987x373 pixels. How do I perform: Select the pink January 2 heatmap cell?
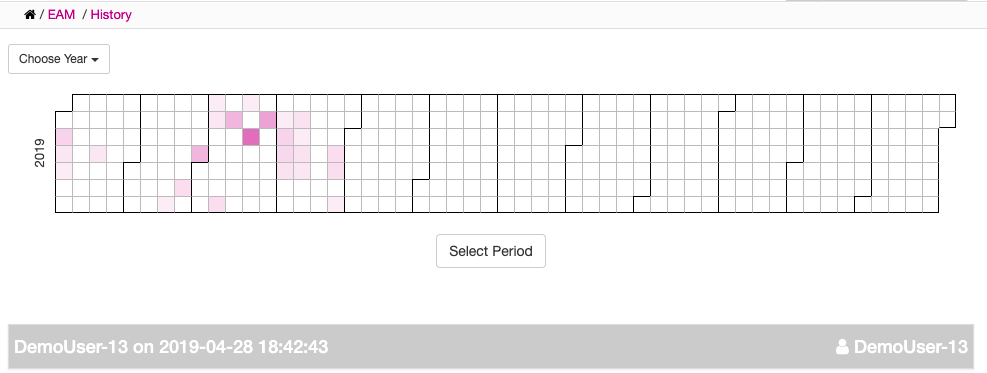(x=64, y=136)
